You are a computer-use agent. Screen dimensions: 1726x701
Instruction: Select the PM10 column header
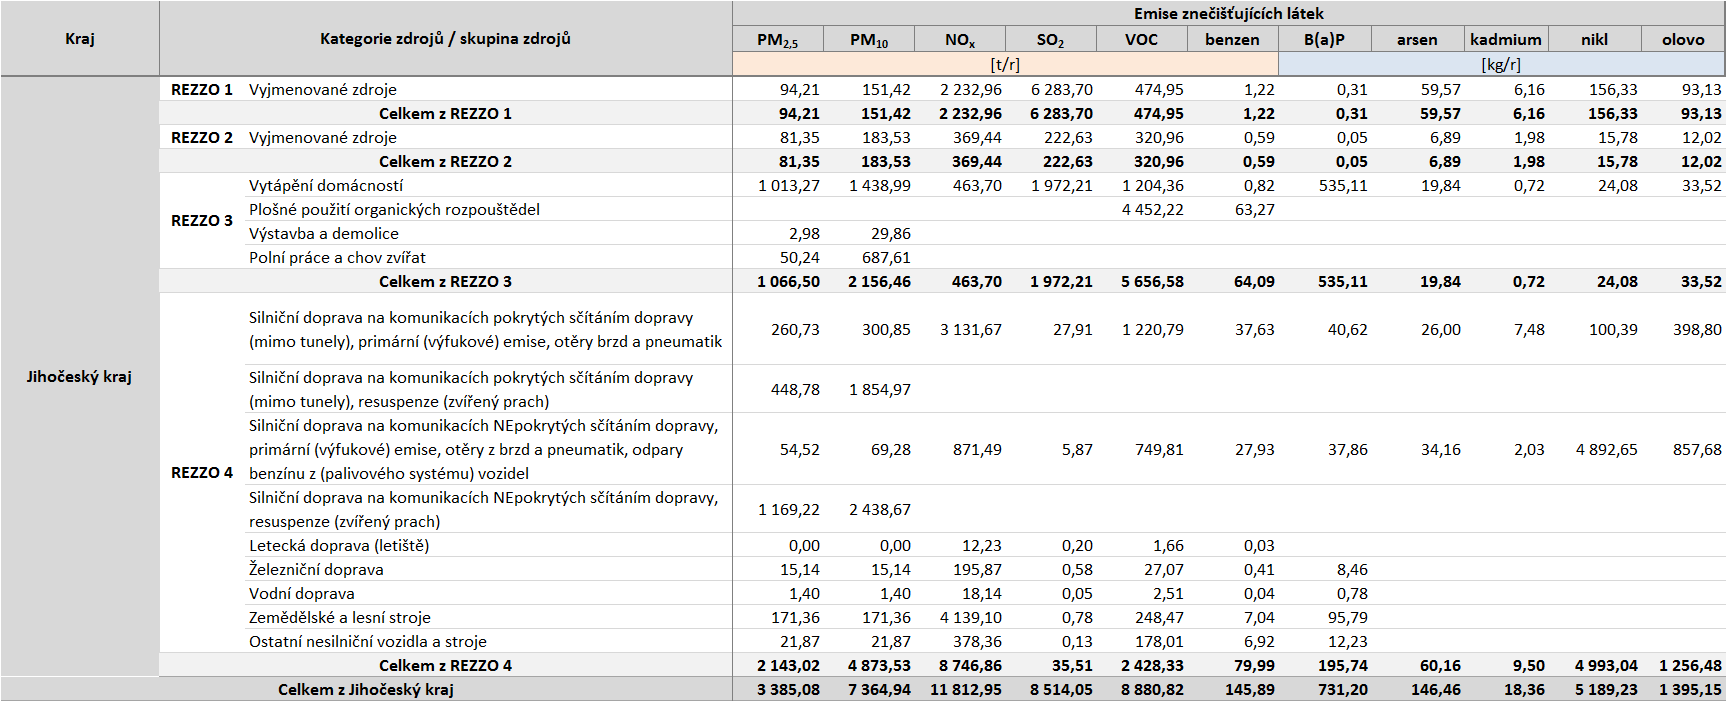(x=869, y=40)
